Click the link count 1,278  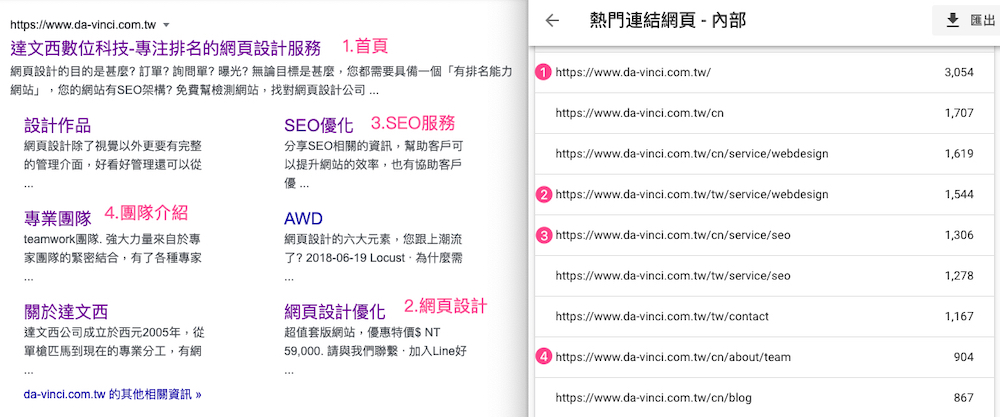[959, 276]
